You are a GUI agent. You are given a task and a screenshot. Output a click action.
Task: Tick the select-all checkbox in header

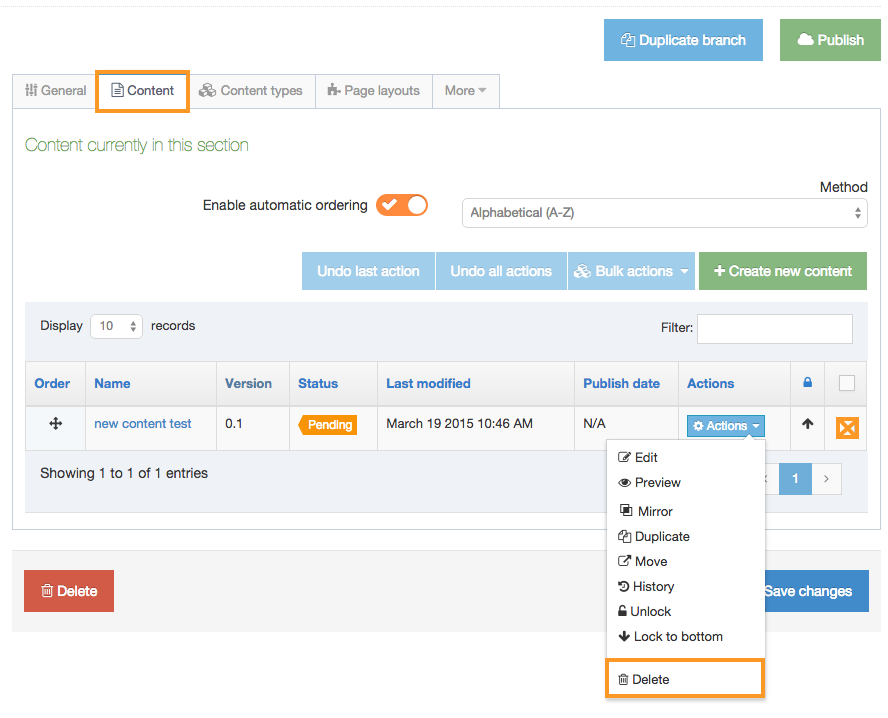pos(847,383)
